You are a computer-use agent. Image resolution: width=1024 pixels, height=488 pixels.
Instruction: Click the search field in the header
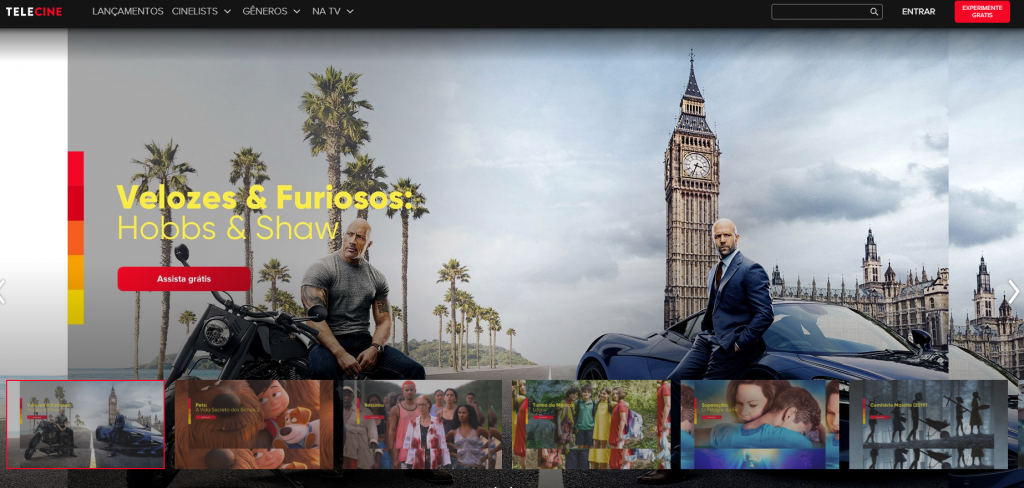[827, 12]
